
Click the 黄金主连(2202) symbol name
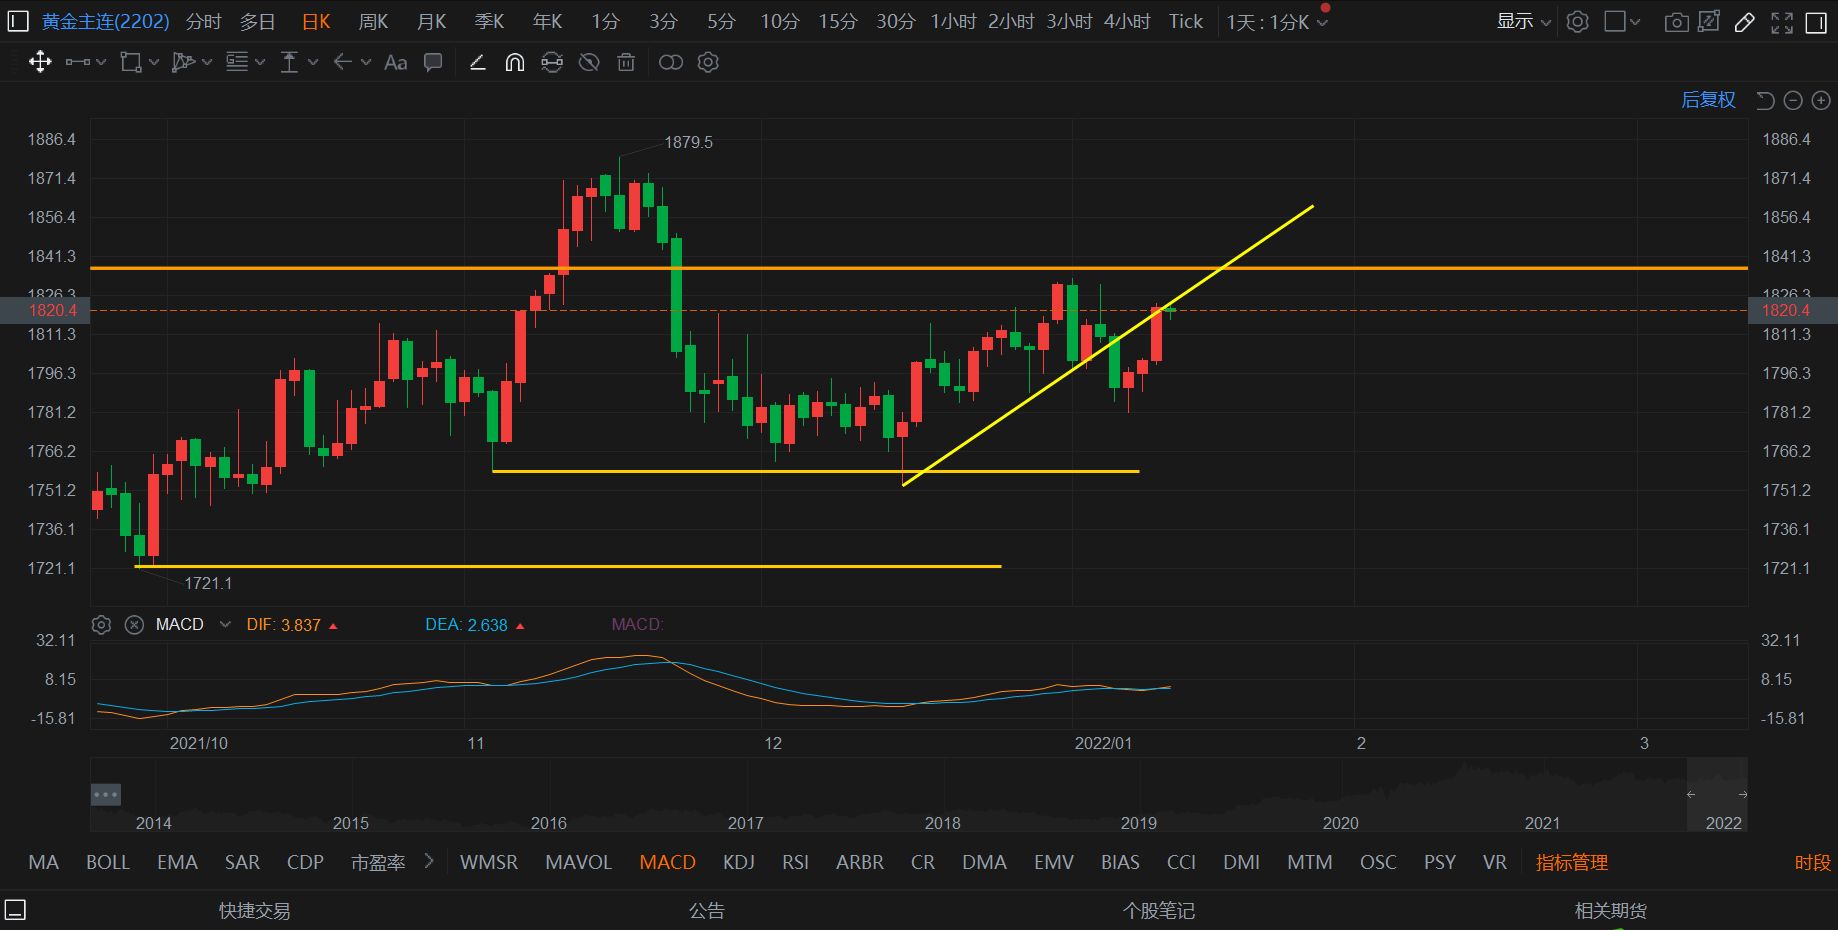click(105, 21)
